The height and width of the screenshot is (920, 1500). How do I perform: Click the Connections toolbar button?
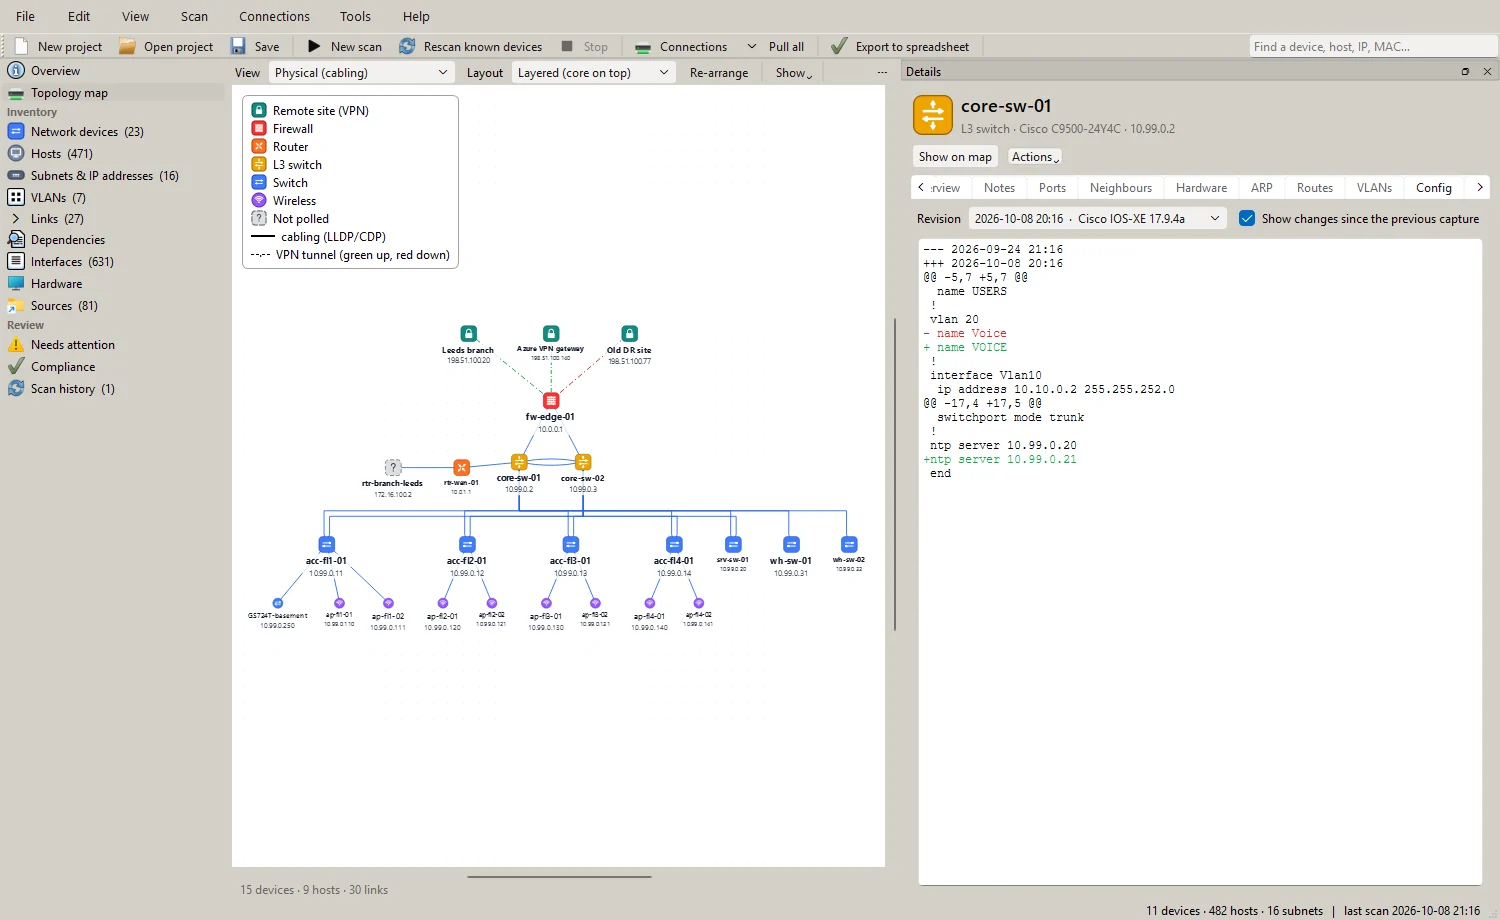[682, 46]
